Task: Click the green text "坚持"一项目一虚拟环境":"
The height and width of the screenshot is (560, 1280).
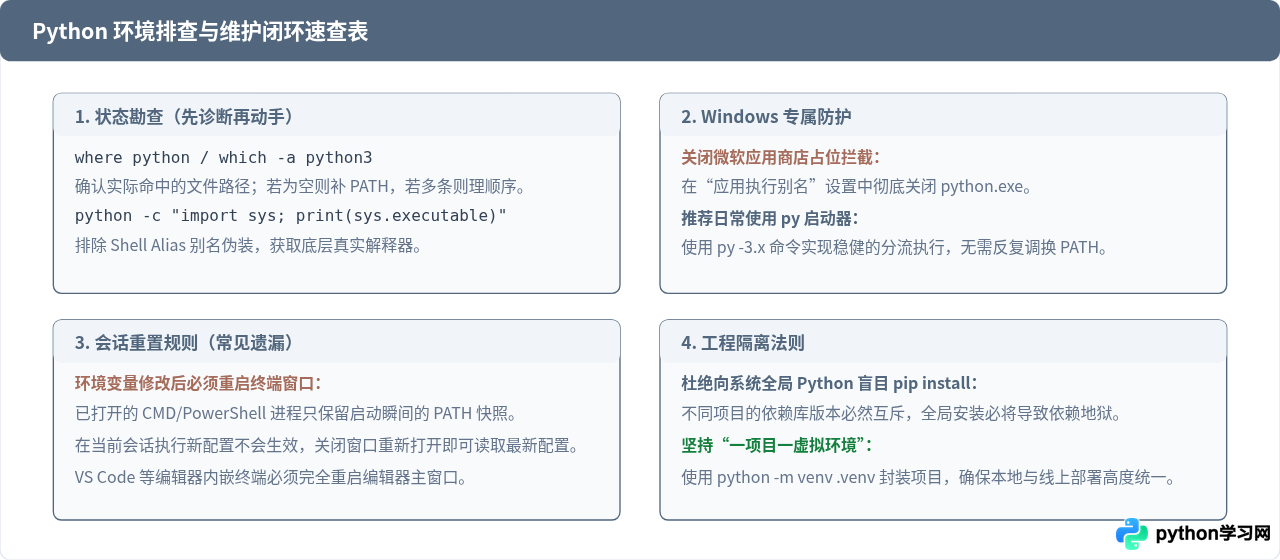Action: pyautogui.click(x=777, y=444)
